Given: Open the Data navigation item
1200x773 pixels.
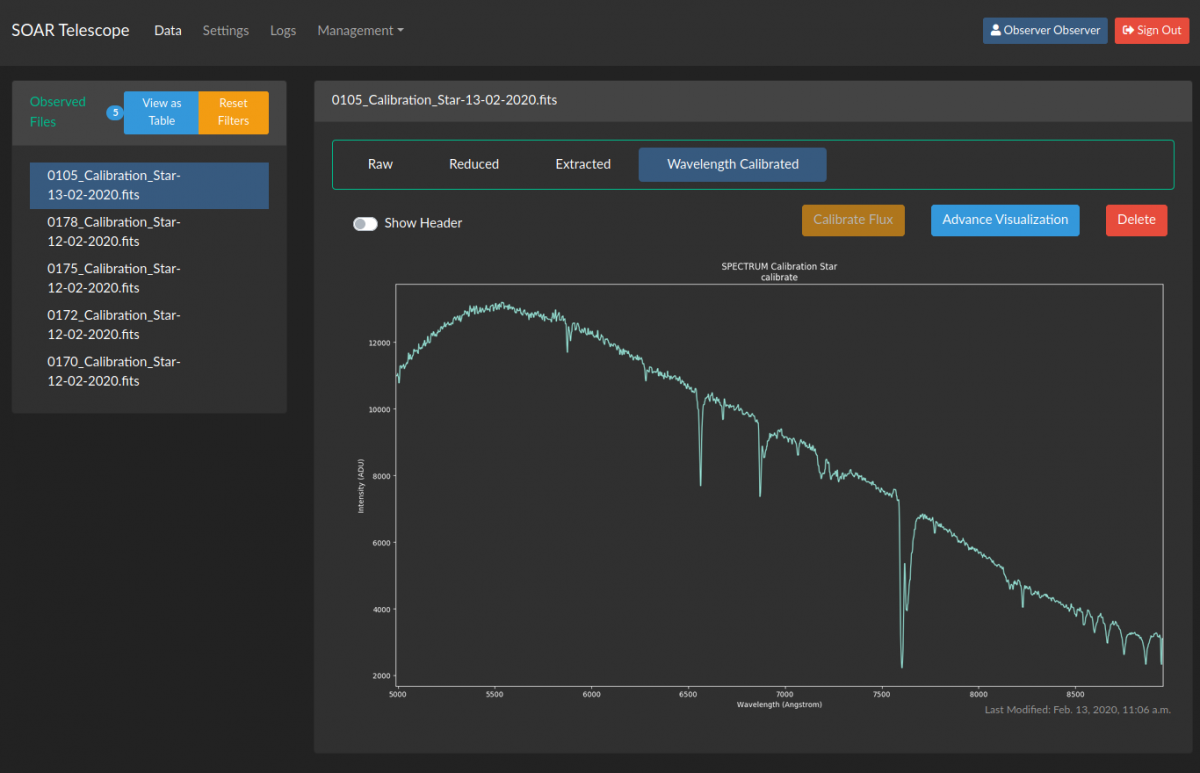Looking at the screenshot, I should [168, 31].
